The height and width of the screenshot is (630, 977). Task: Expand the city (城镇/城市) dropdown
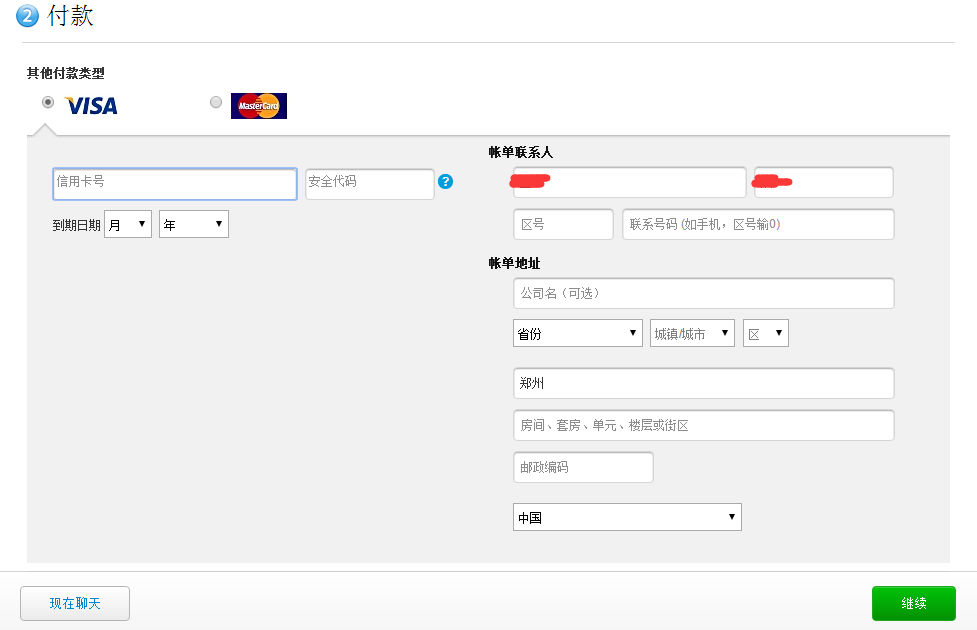[692, 334]
